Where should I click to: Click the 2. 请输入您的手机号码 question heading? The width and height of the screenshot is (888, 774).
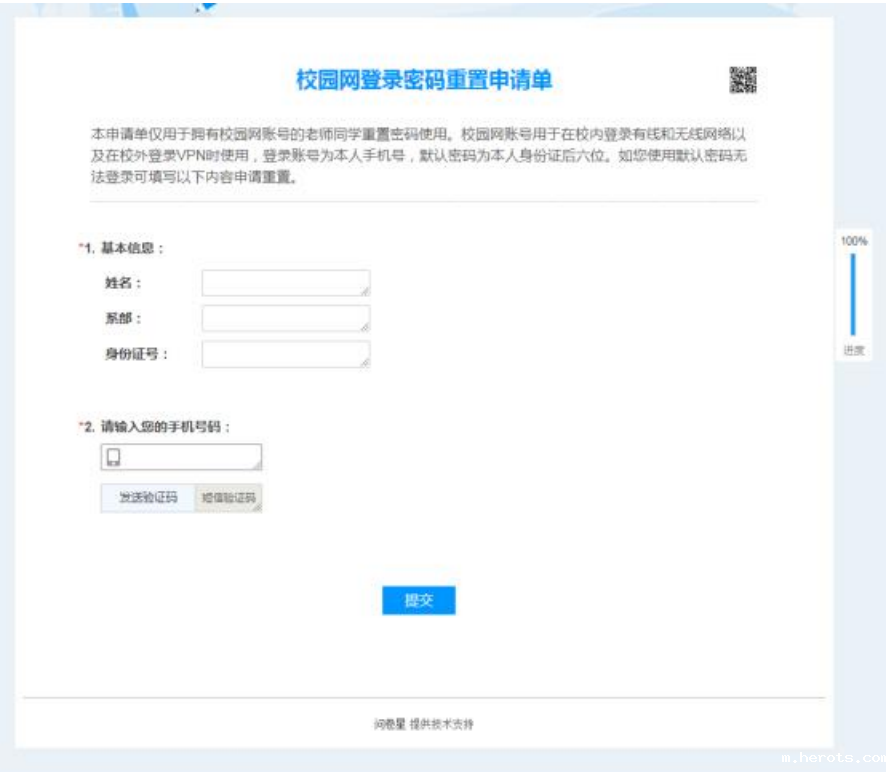157,427
